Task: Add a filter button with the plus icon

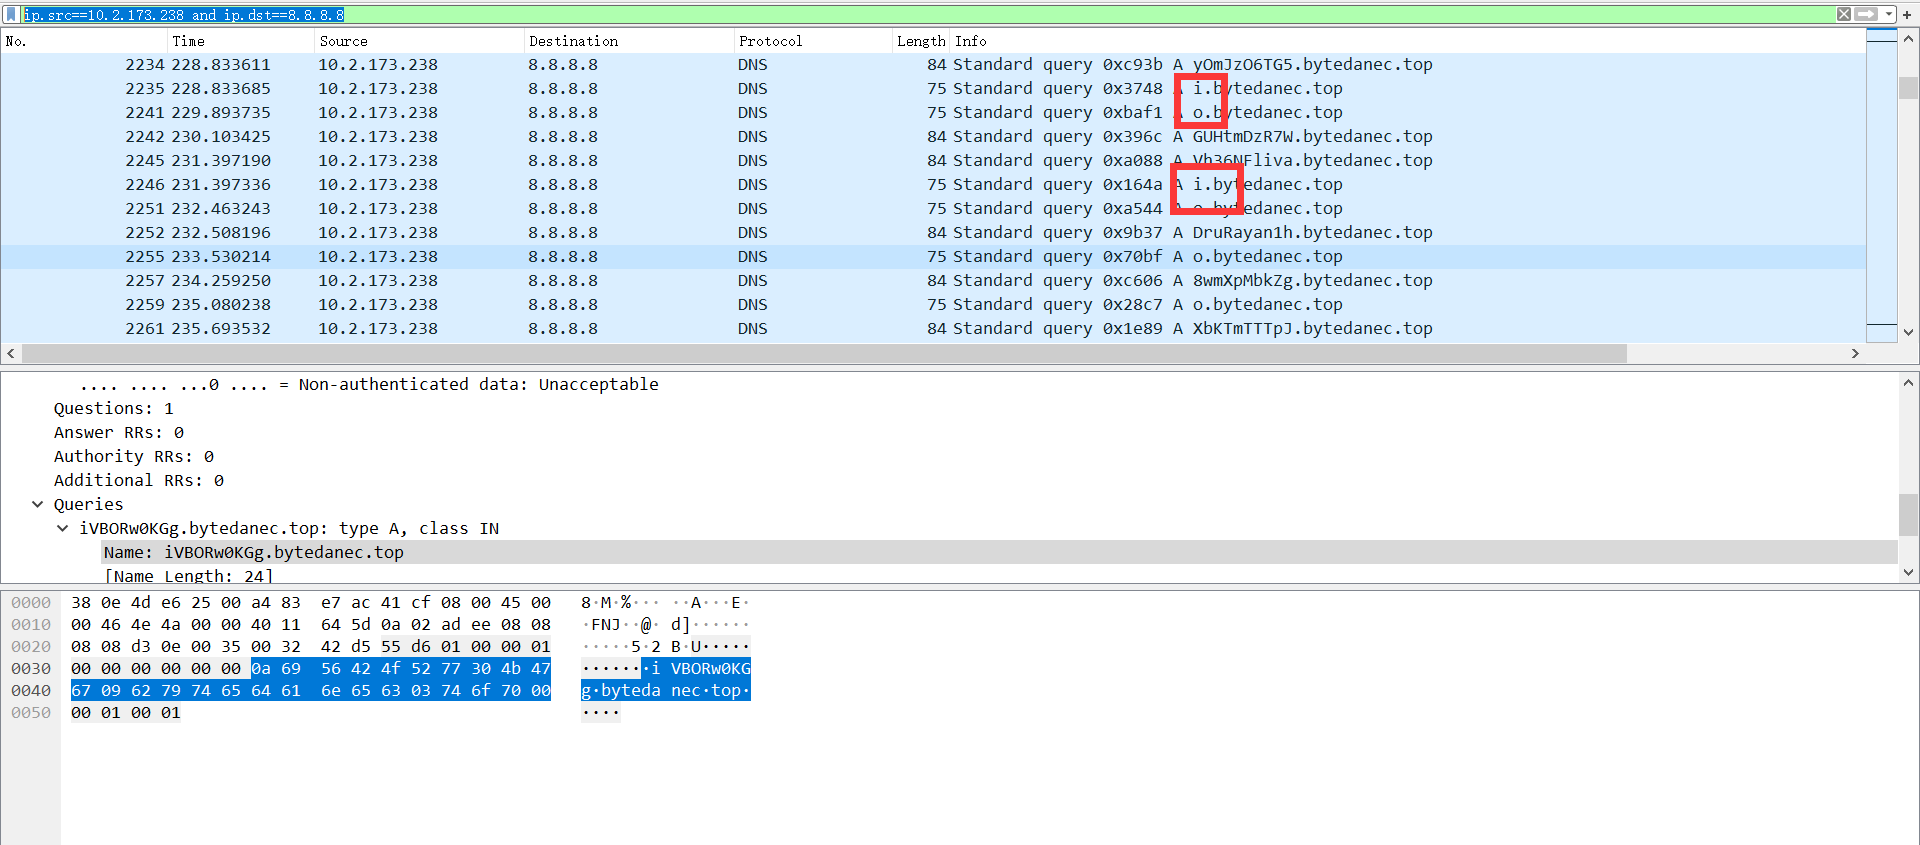Action: click(x=1907, y=14)
